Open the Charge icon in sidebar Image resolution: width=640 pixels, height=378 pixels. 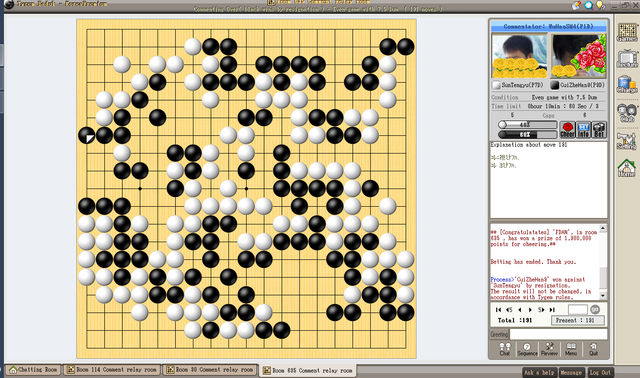click(x=627, y=85)
